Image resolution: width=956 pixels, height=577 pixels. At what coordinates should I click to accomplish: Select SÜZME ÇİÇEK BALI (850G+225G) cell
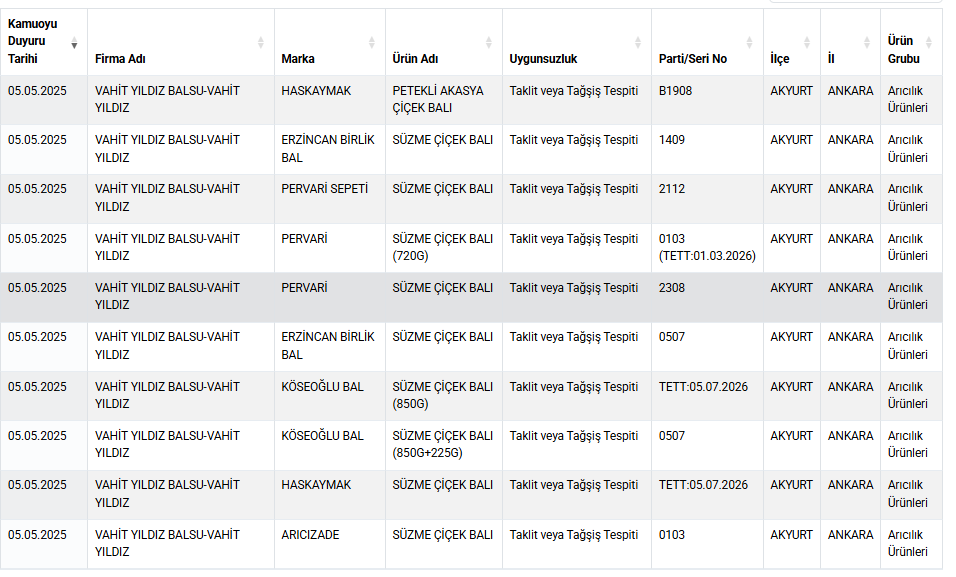point(443,445)
